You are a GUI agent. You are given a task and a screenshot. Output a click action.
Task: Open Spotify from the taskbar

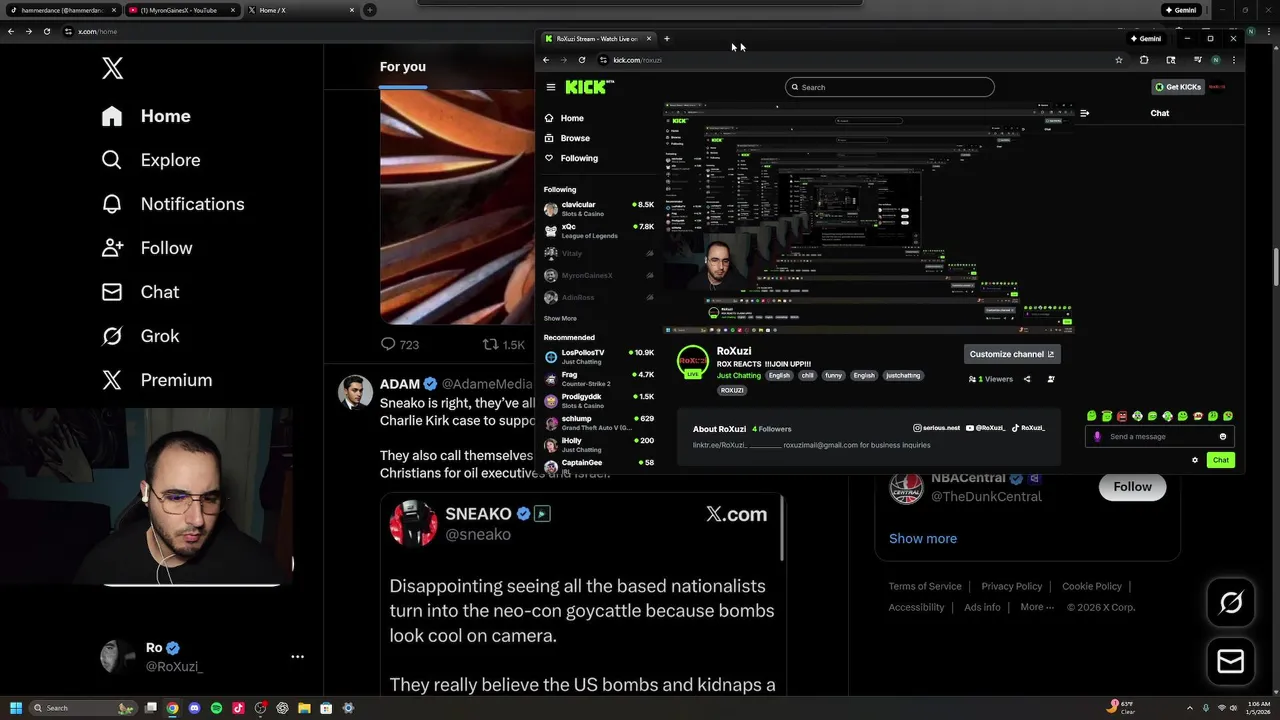(x=216, y=708)
